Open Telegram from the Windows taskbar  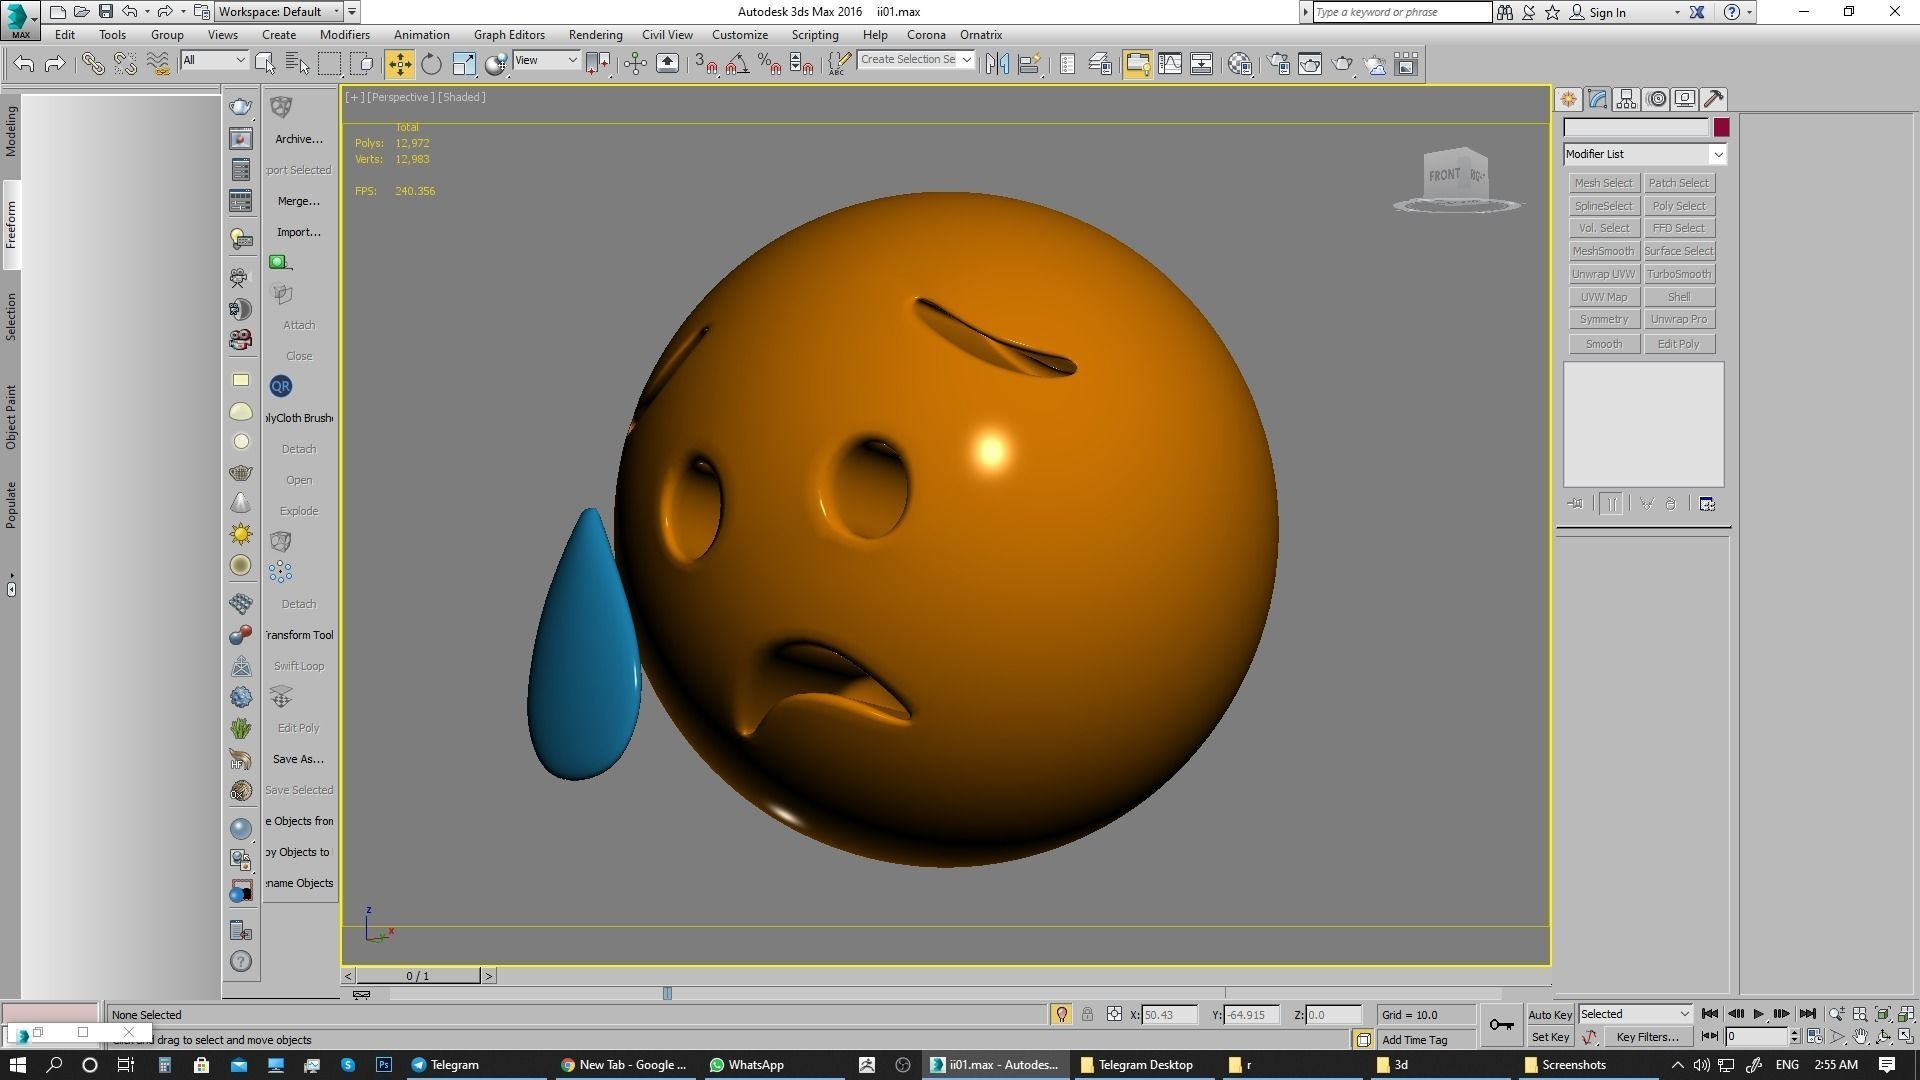(x=446, y=1065)
